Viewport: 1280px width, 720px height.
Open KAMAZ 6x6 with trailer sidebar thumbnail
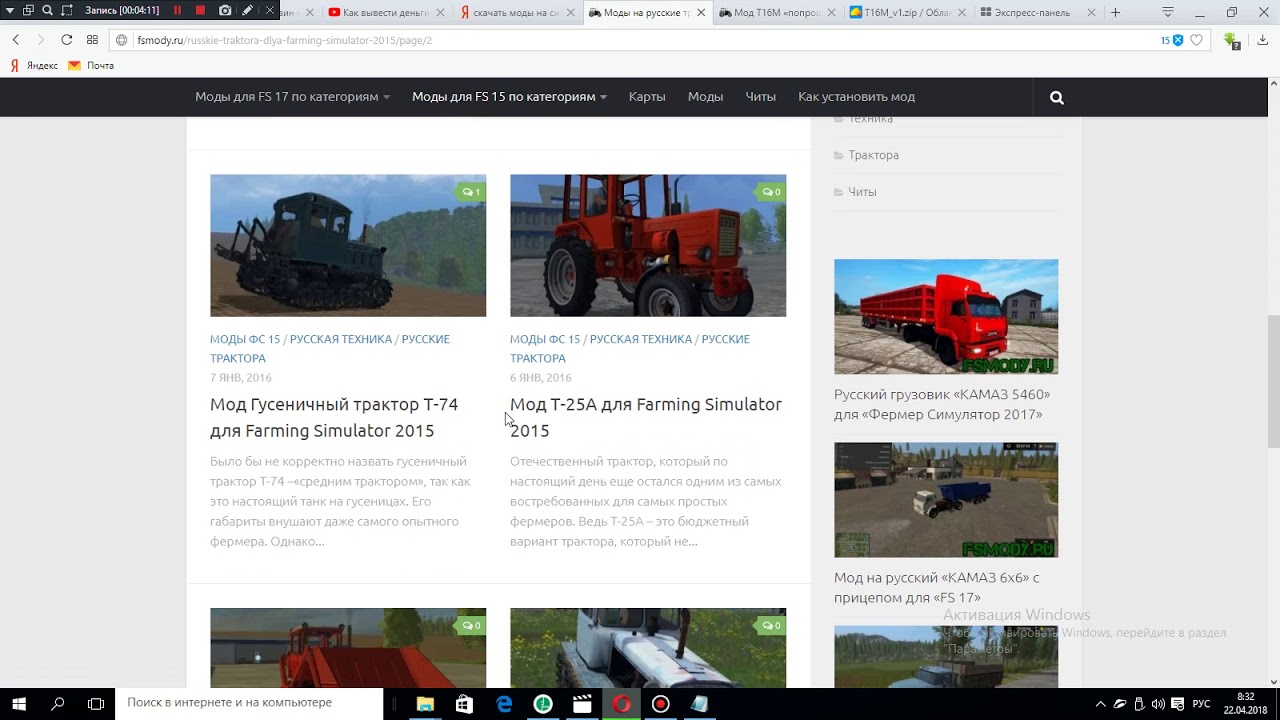[946, 500]
